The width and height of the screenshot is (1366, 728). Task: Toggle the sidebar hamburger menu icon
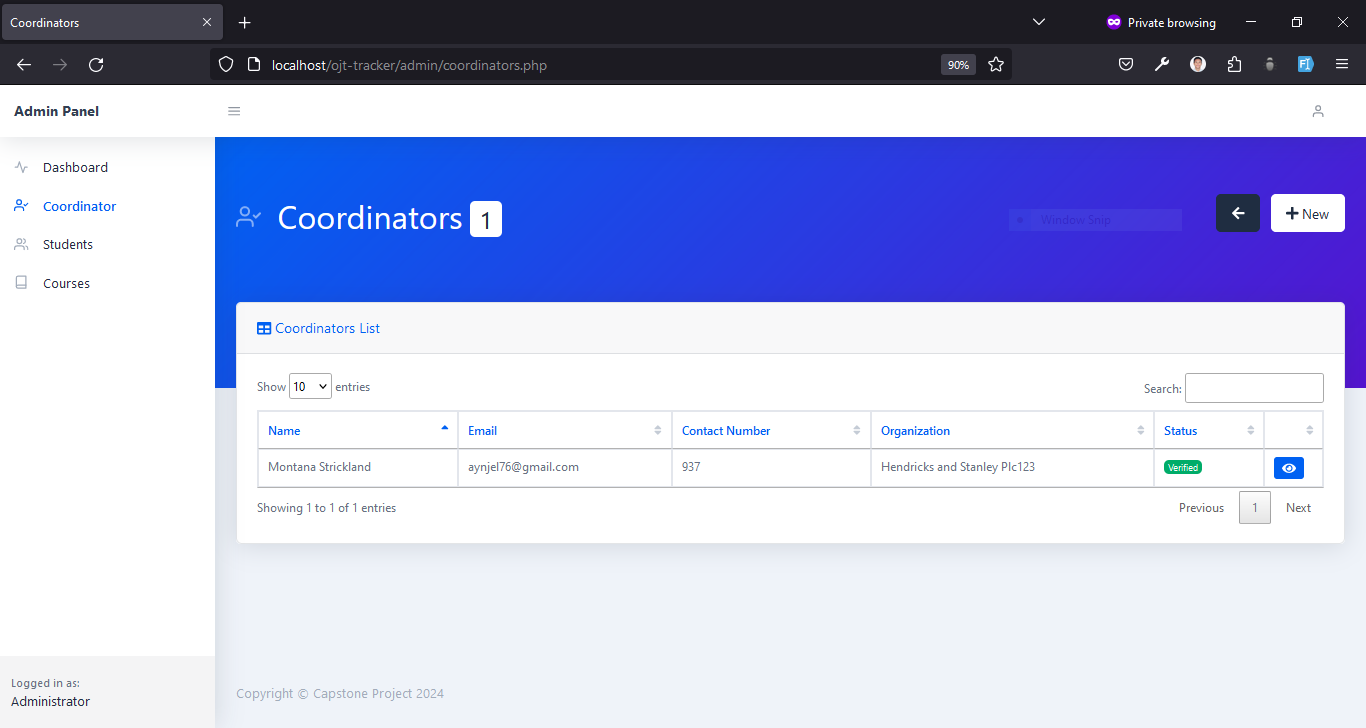tap(234, 111)
